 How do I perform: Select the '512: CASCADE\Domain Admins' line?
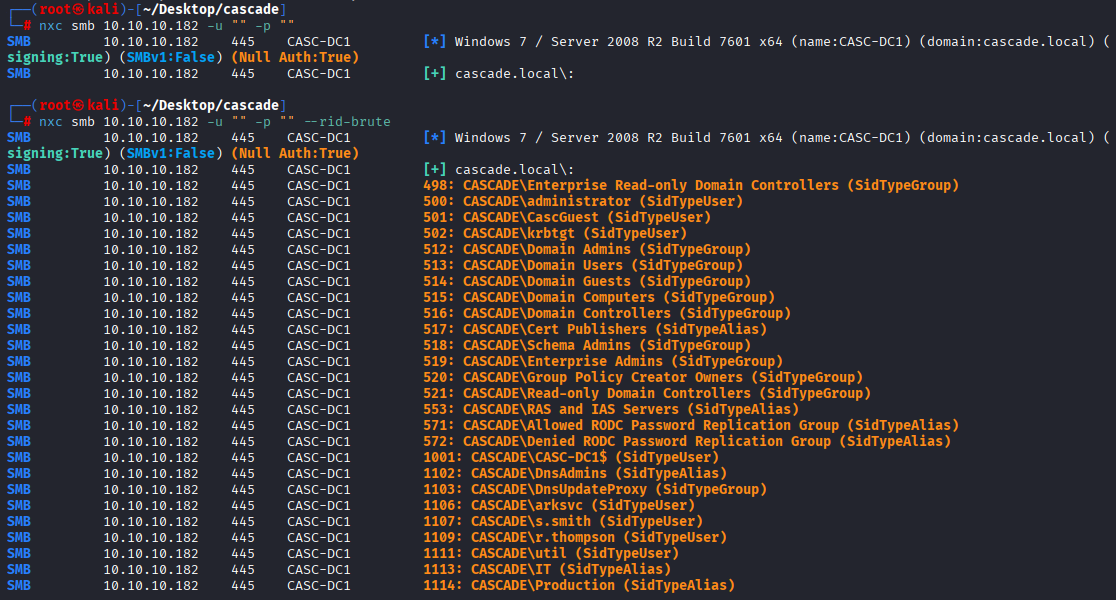587,249
